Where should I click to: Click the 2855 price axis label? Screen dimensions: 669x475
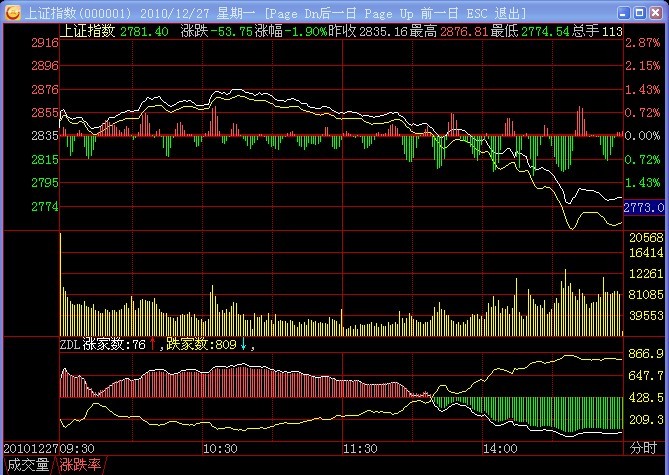click(x=45, y=113)
